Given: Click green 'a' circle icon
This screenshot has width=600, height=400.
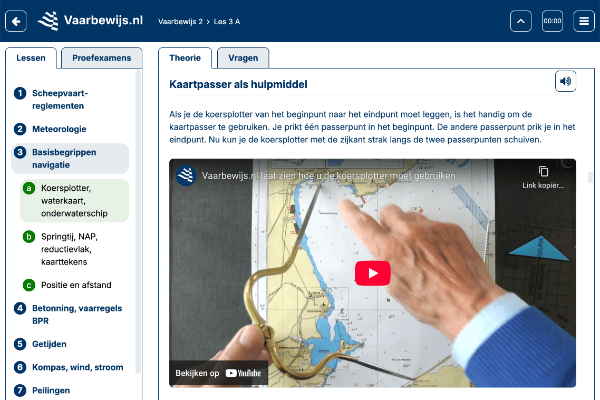Looking at the screenshot, I should 29,188.
